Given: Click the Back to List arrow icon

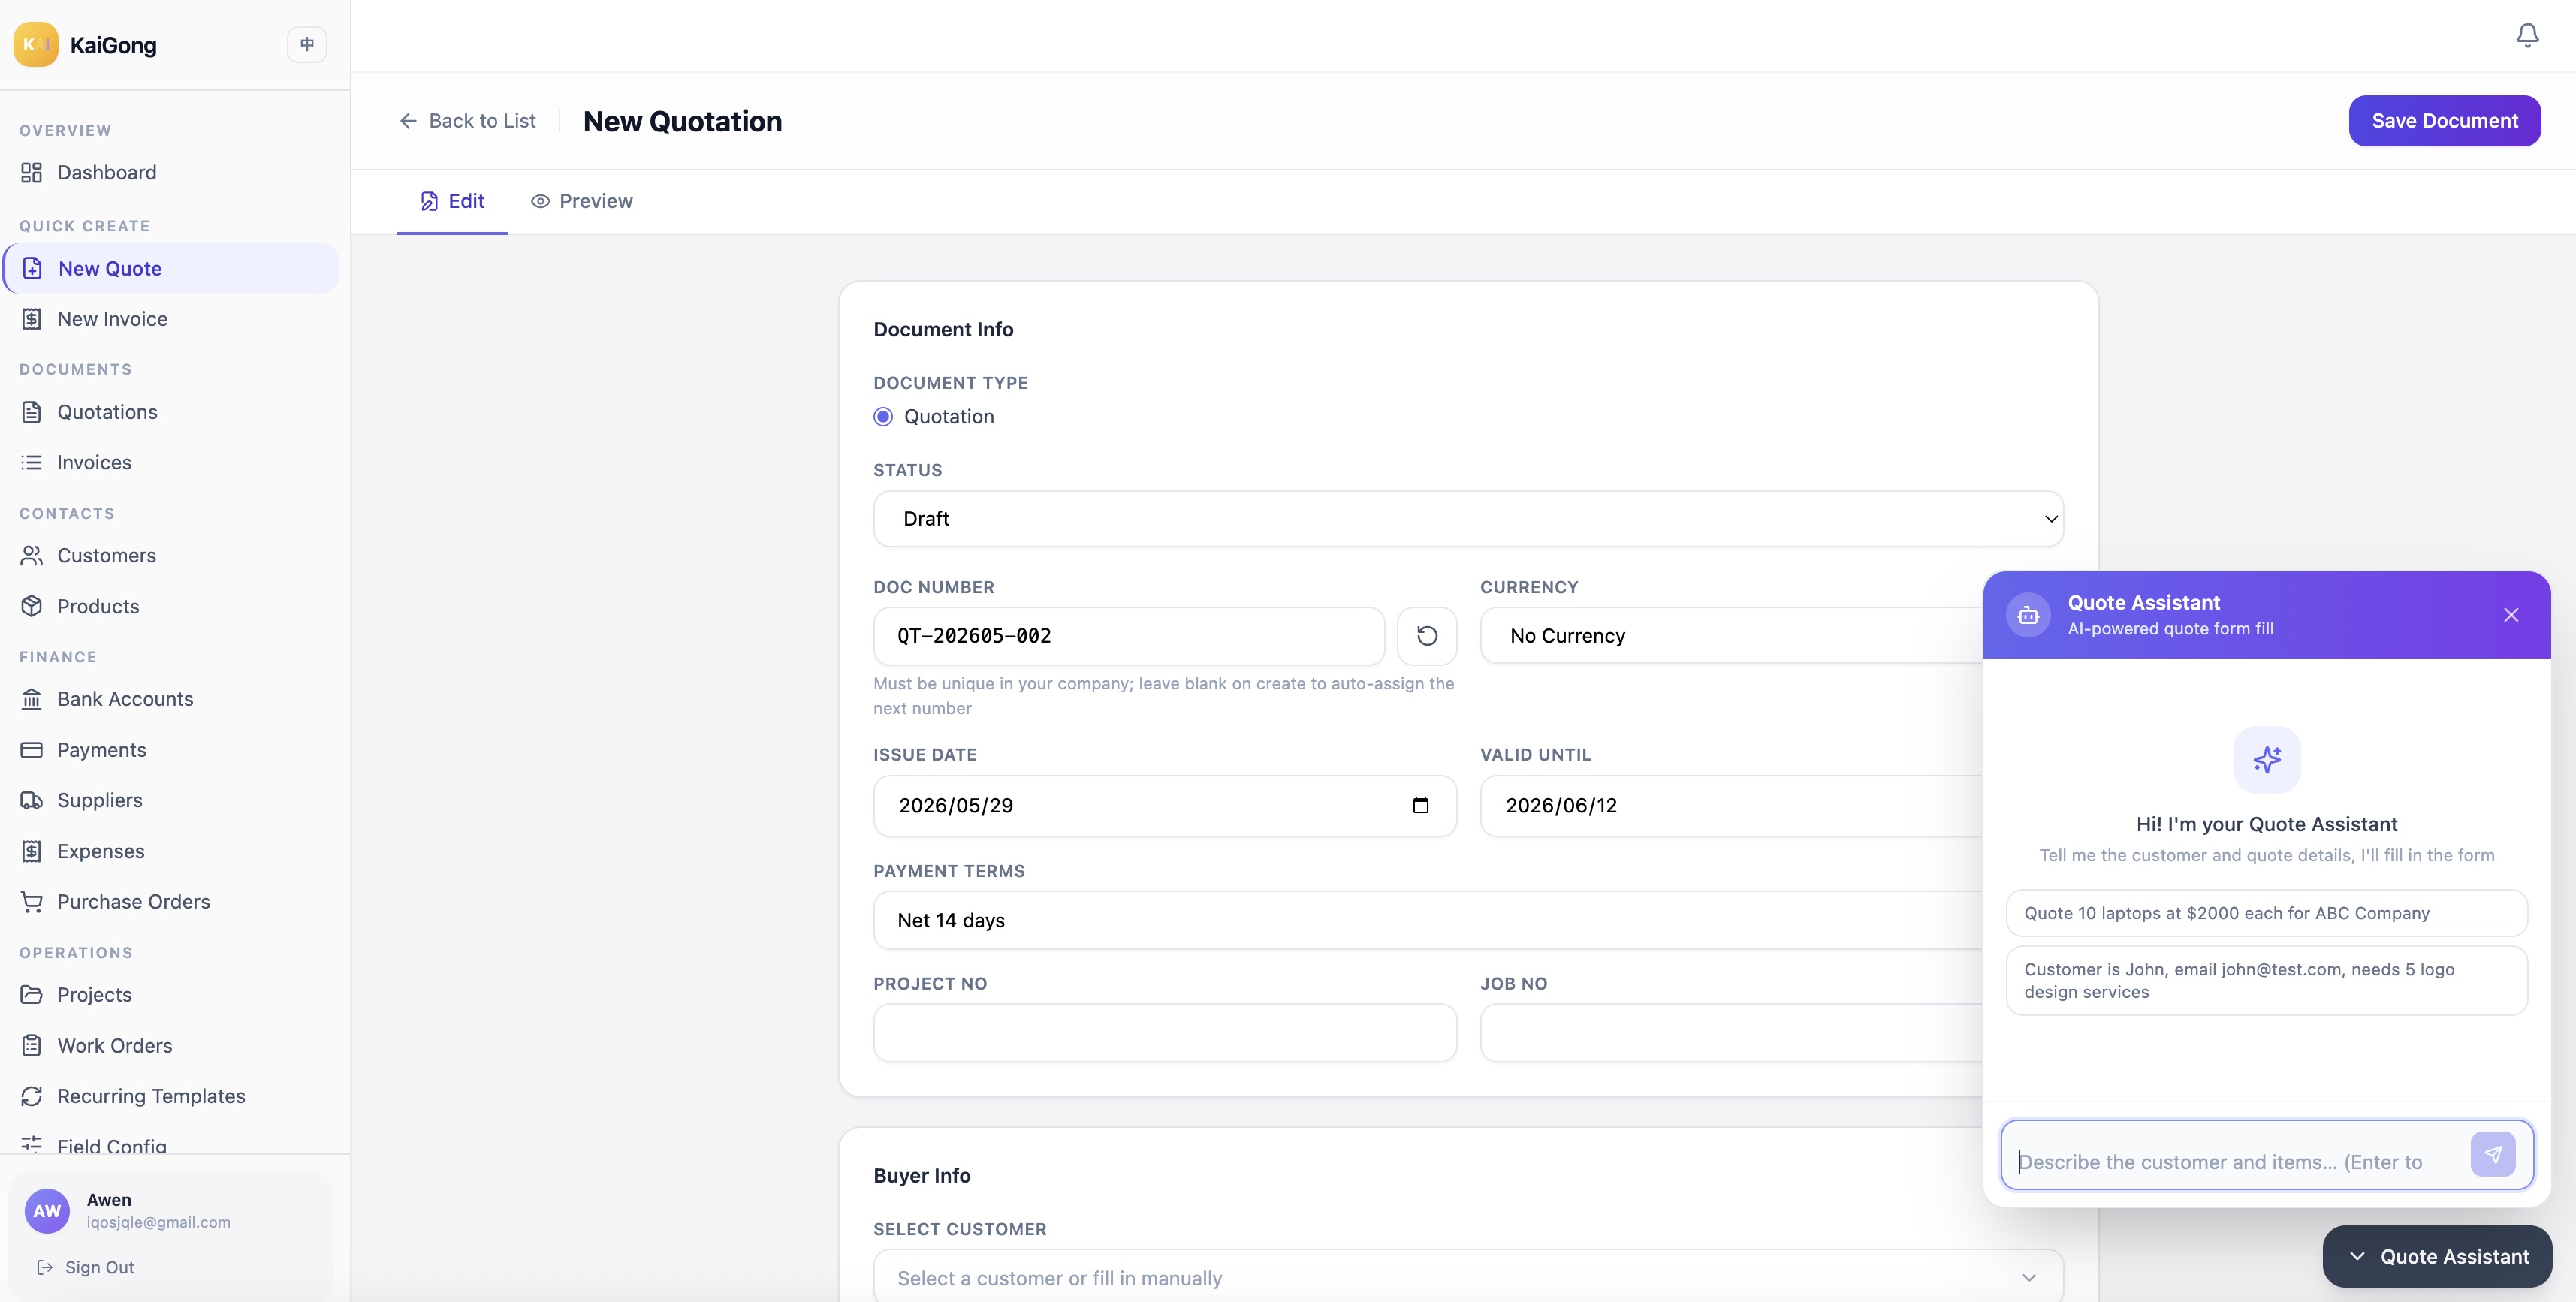Looking at the screenshot, I should (408, 121).
